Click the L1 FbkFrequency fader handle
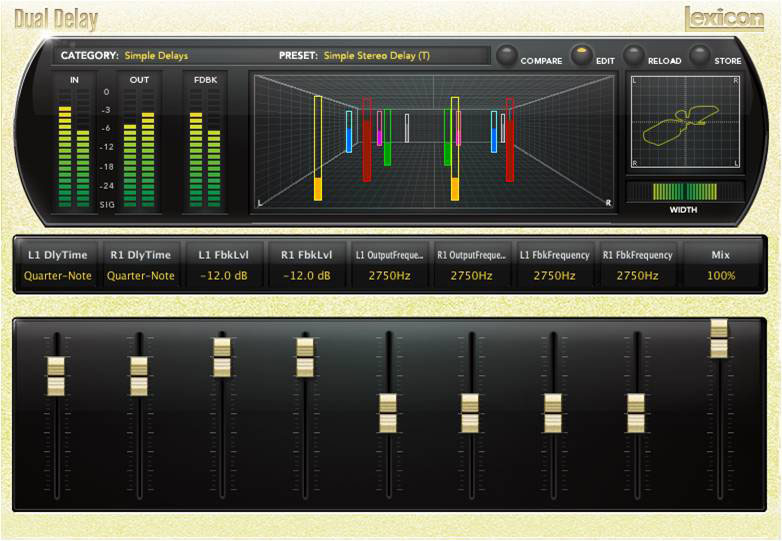The image size is (782, 541). pyautogui.click(x=553, y=413)
